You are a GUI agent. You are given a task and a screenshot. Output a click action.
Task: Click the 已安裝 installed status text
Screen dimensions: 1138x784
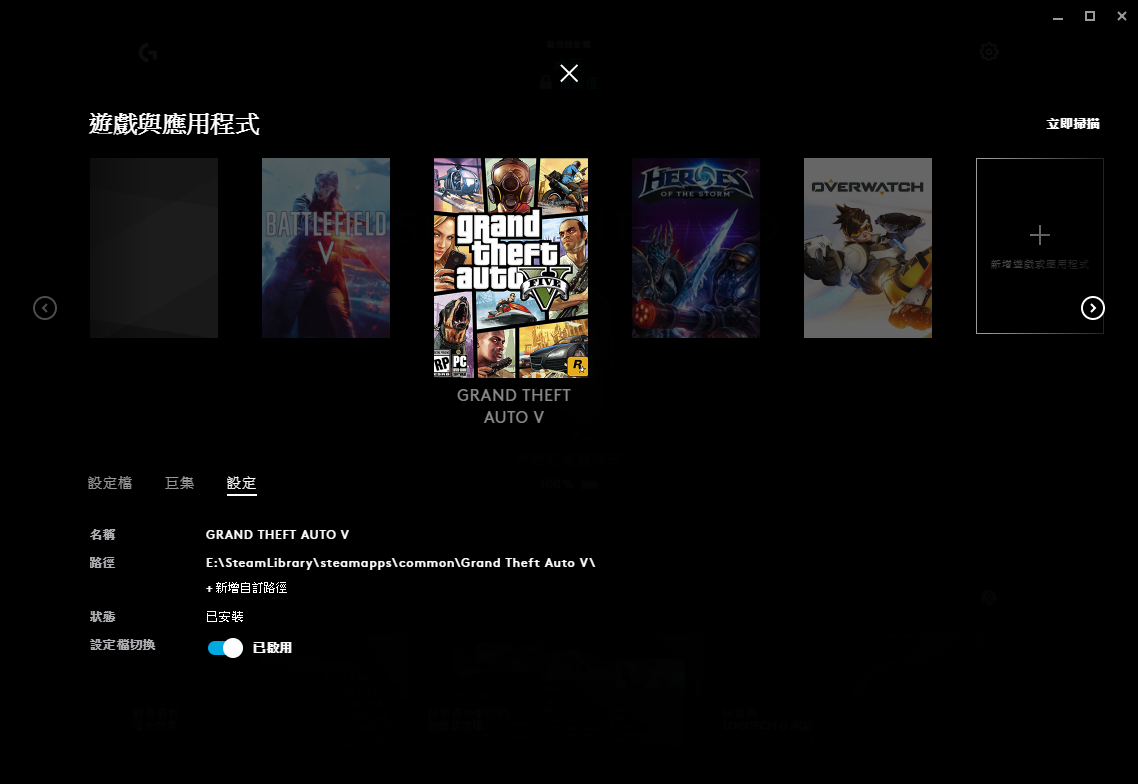[x=225, y=616]
